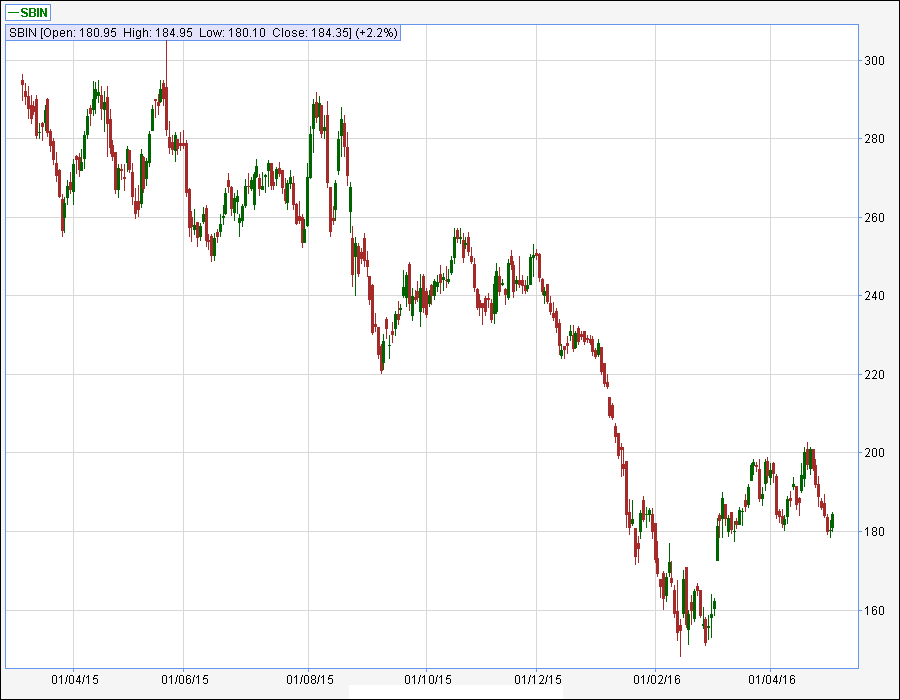This screenshot has height=700, width=900.
Task: Select the 01/04/15 date label
Action: (x=73, y=679)
